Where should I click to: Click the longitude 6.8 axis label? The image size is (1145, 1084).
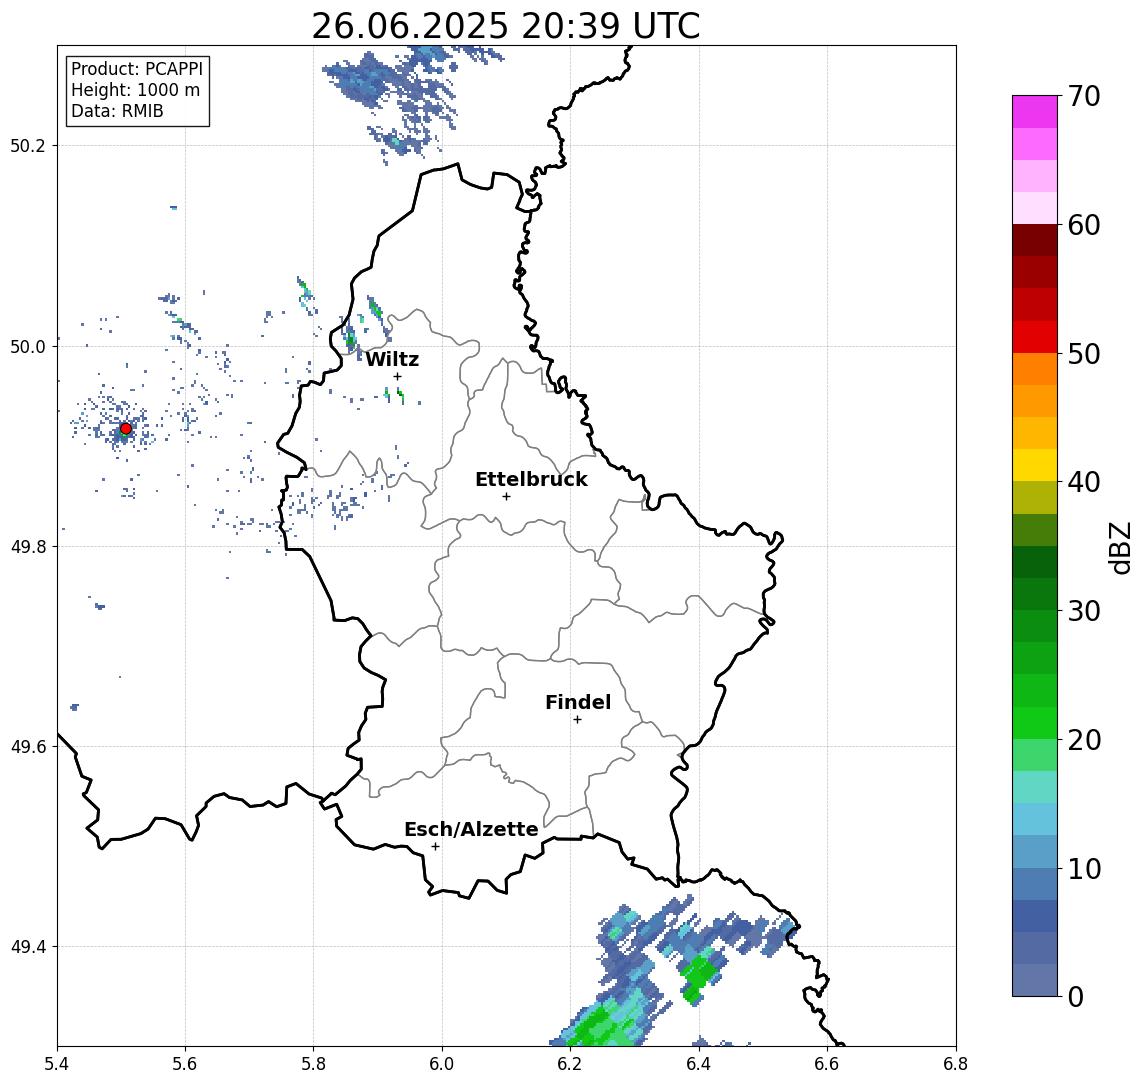(955, 1064)
